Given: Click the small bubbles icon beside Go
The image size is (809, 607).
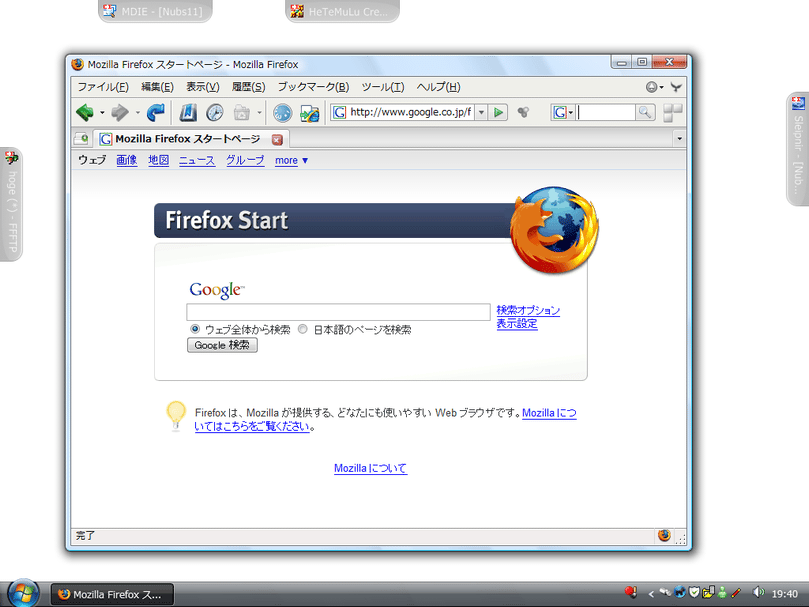Looking at the screenshot, I should coord(523,112).
